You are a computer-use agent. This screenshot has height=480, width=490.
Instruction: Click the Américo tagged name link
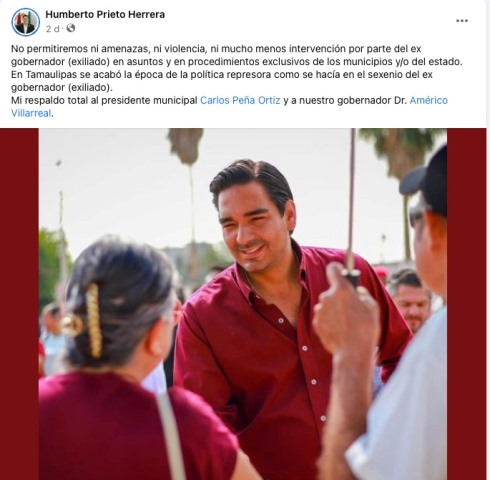[x=429, y=100]
